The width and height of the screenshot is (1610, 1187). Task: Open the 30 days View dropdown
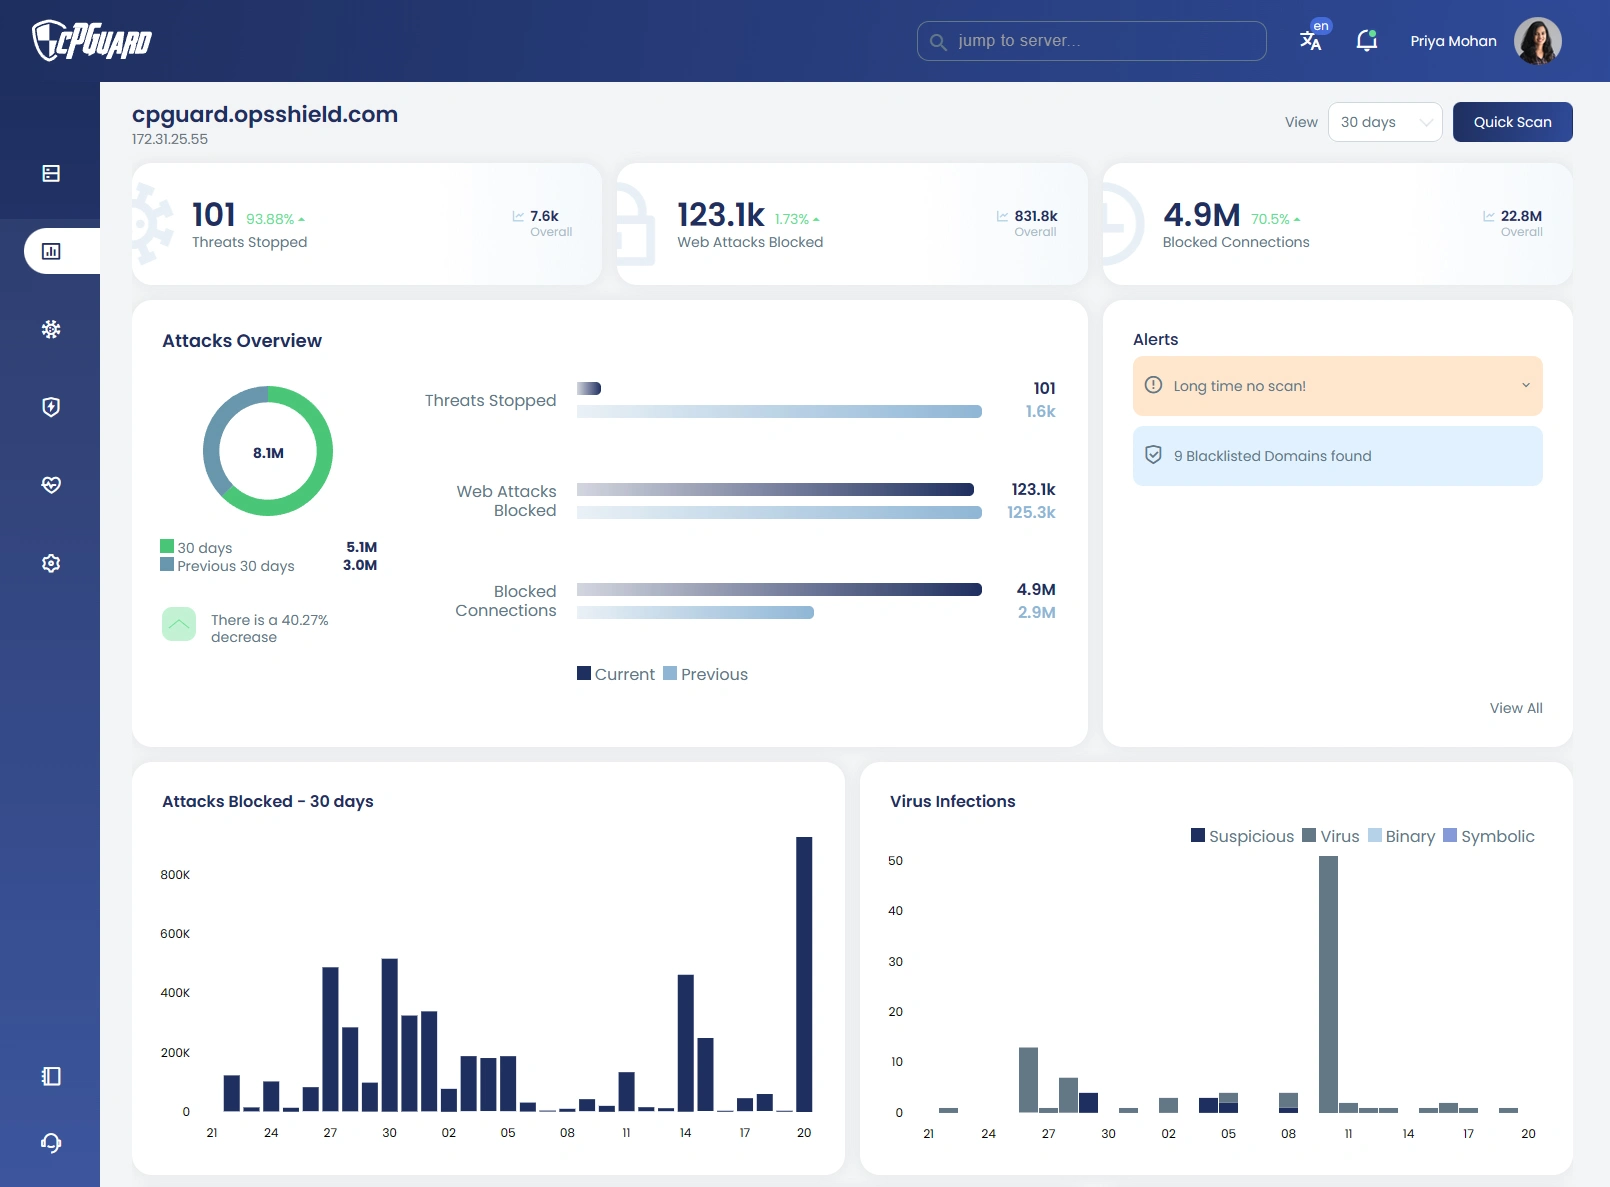point(1385,122)
